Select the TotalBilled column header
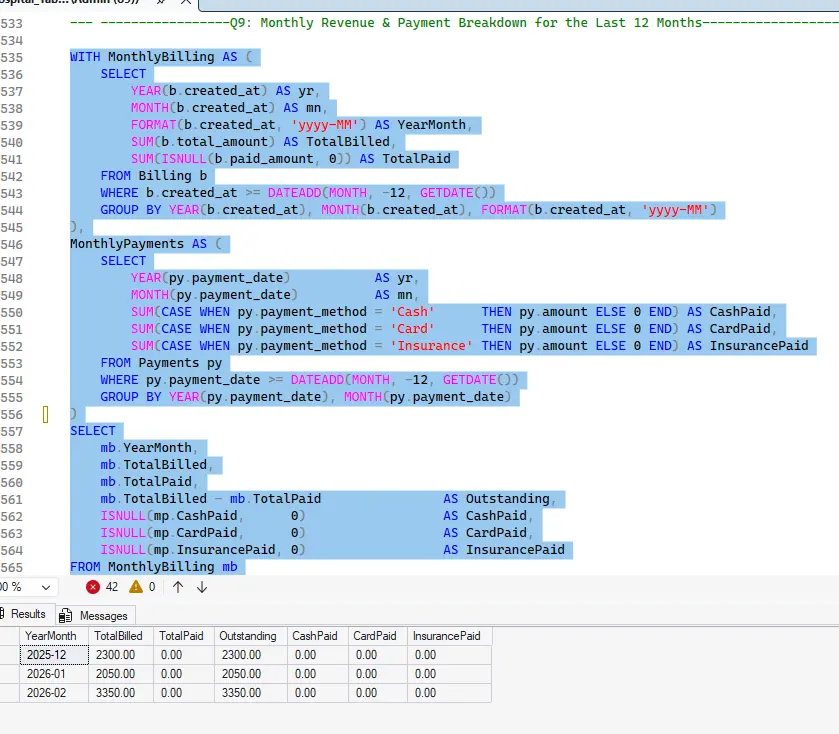The height and width of the screenshot is (734, 839). click(x=120, y=636)
